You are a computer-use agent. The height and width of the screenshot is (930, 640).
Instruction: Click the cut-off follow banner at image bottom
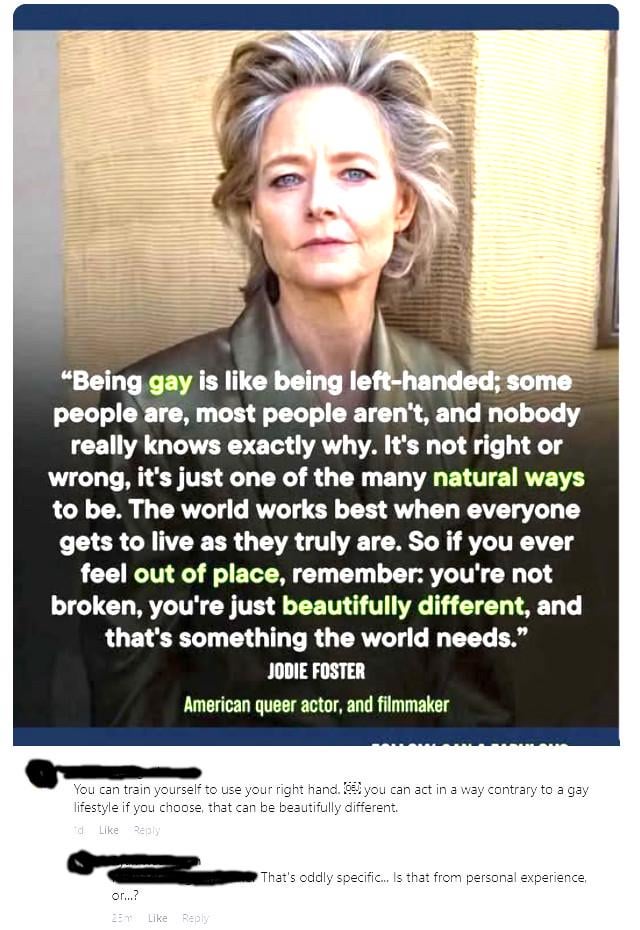pyautogui.click(x=469, y=741)
